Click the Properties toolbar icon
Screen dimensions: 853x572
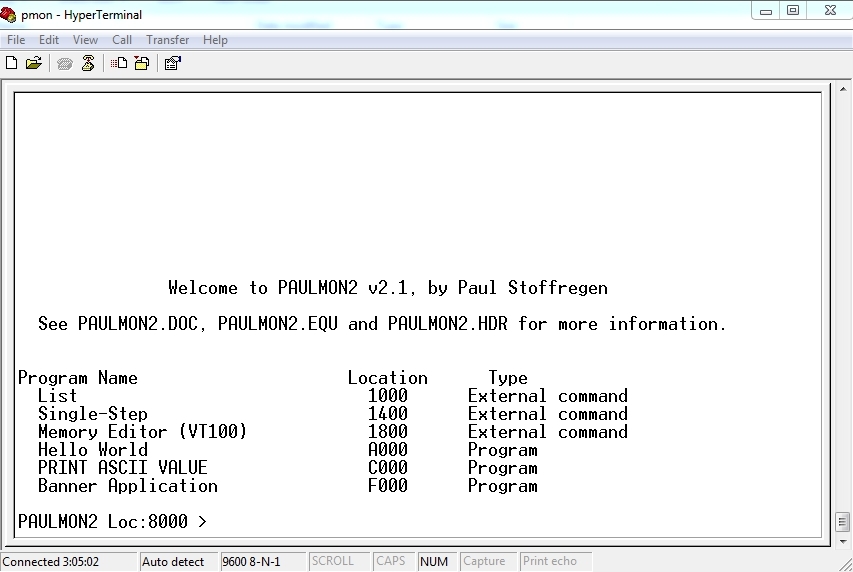click(x=172, y=64)
